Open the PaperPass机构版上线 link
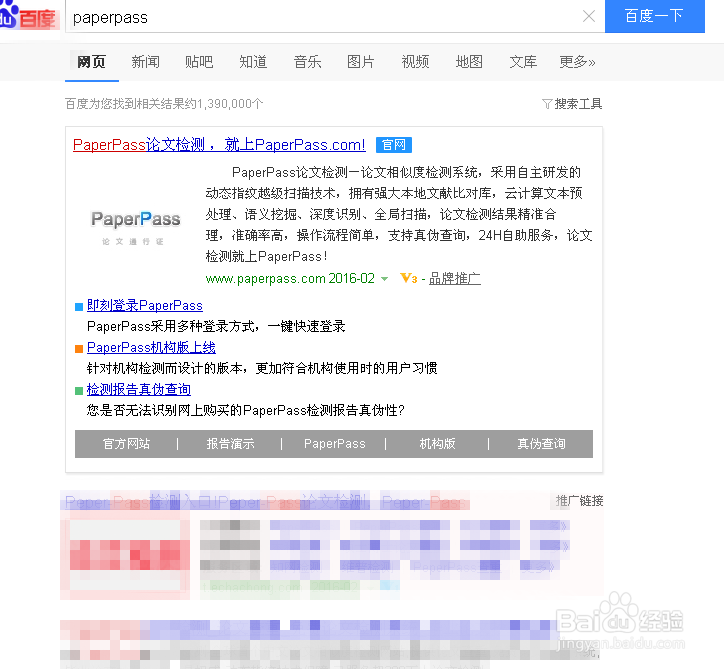 [x=151, y=348]
